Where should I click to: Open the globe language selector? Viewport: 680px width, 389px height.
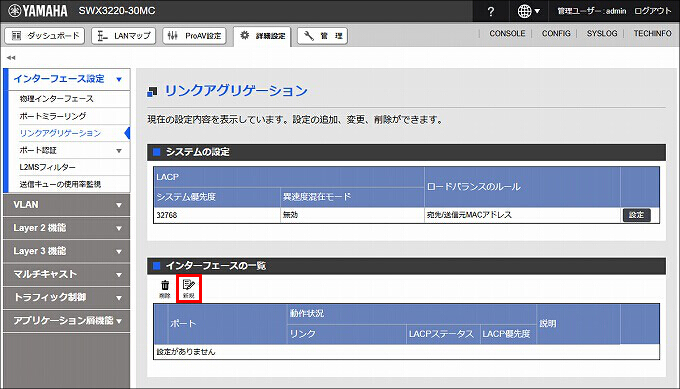(x=529, y=11)
